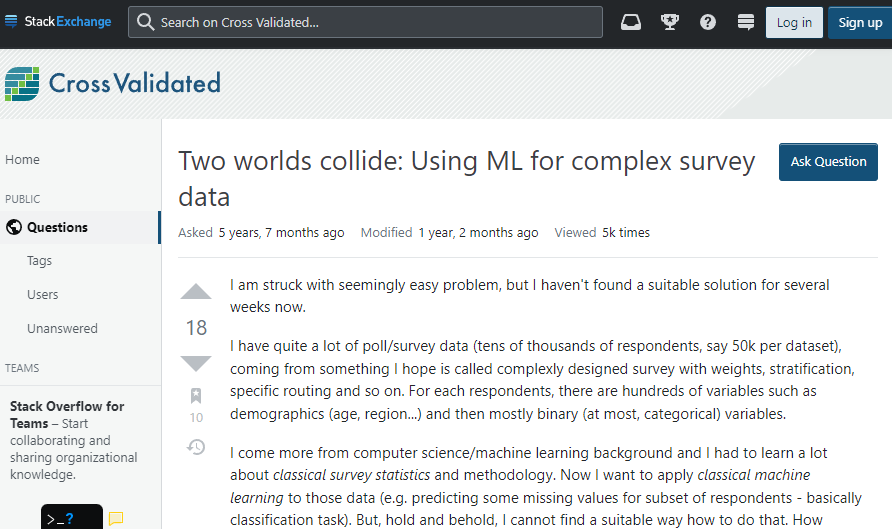Click the Cross Validated site logo
The image size is (892, 529).
click(x=113, y=84)
